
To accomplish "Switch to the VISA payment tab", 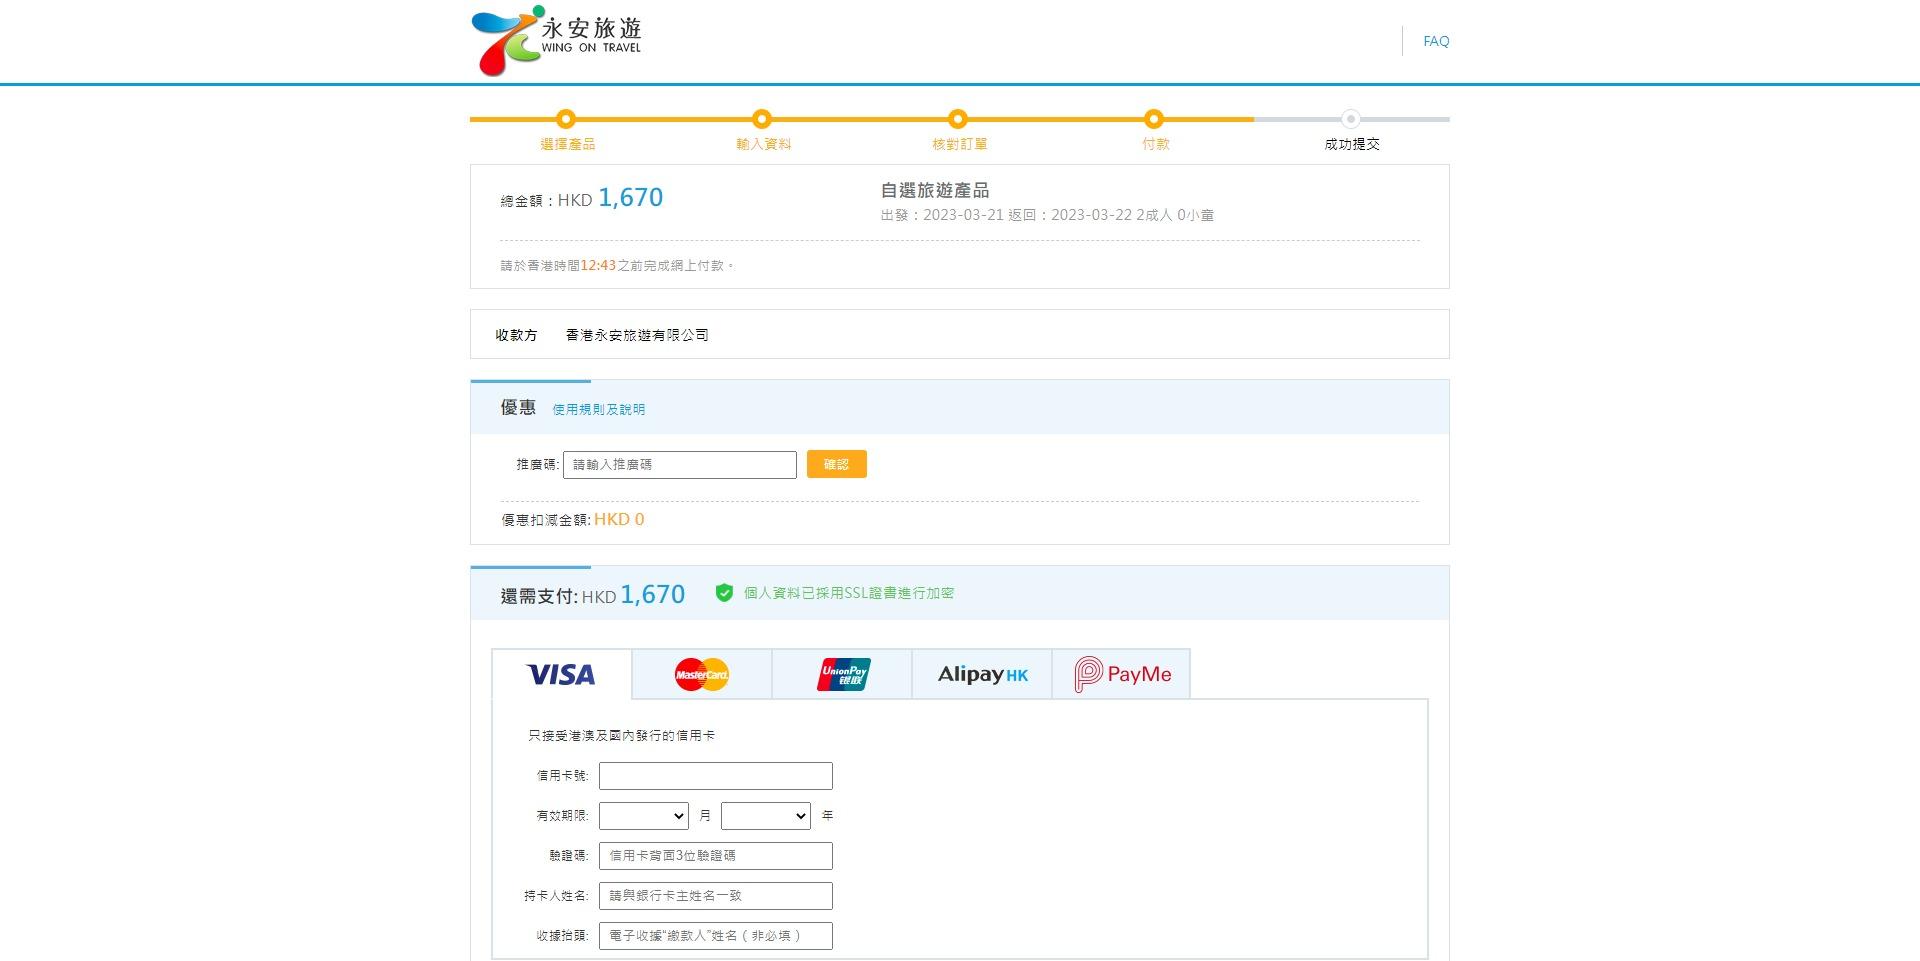I will [560, 674].
